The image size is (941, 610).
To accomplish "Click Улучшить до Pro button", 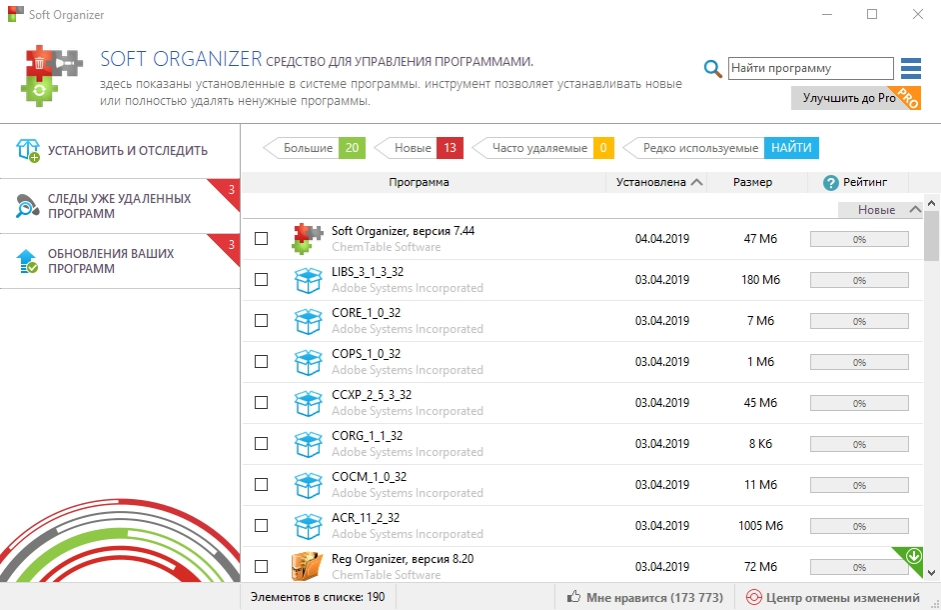I will pyautogui.click(x=856, y=98).
